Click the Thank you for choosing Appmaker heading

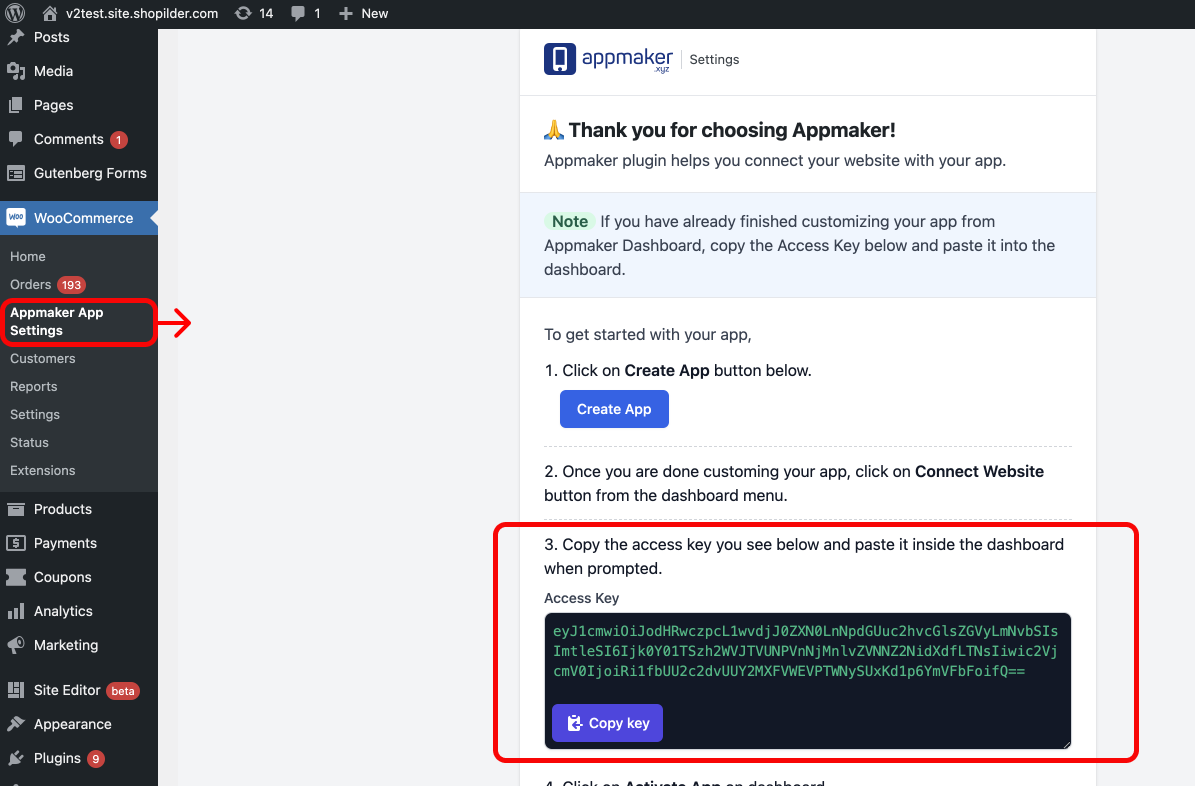click(732, 130)
